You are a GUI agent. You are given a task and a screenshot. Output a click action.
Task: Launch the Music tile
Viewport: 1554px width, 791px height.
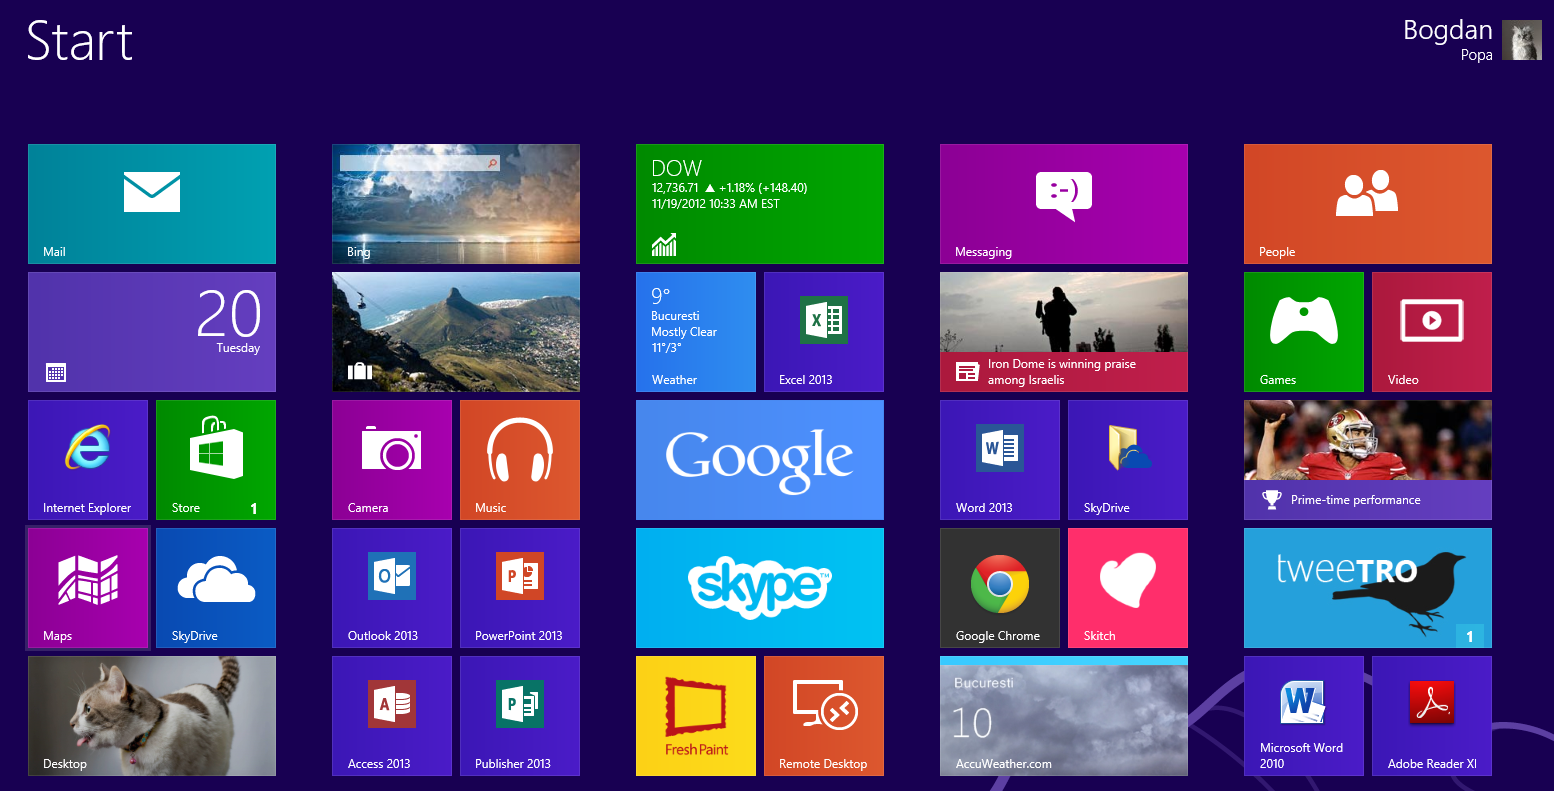(520, 460)
